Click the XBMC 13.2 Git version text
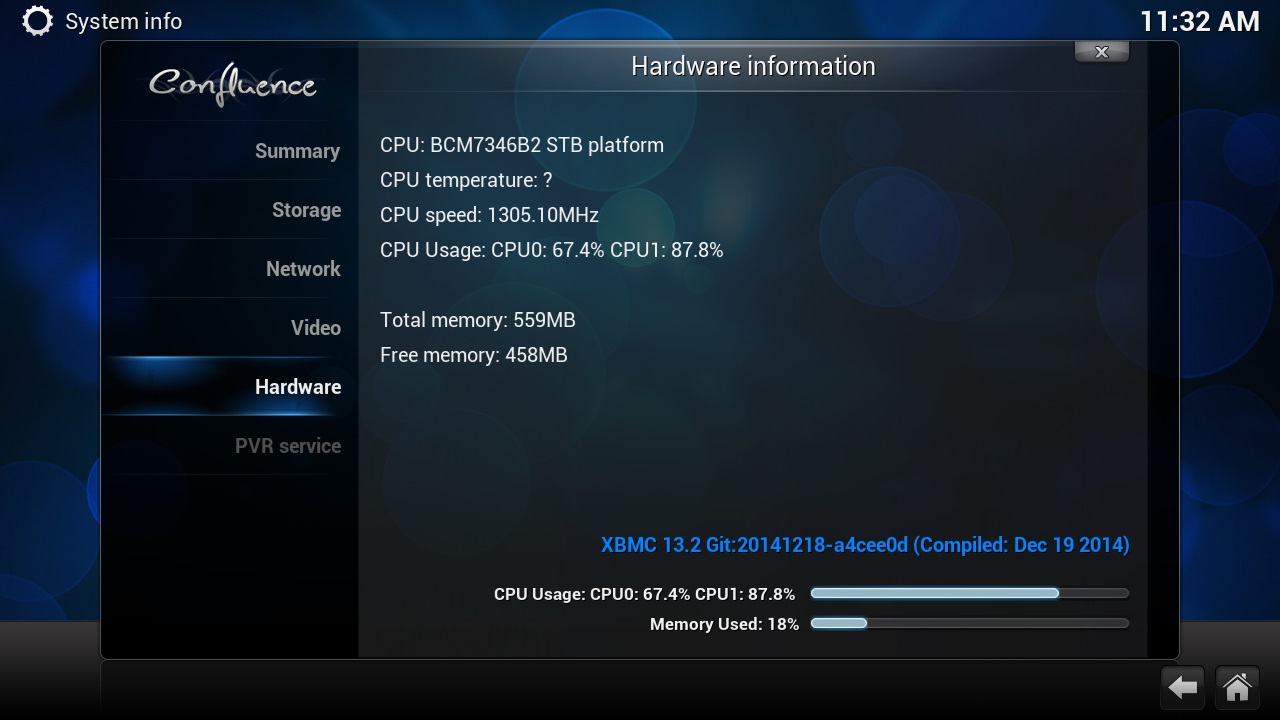 pos(865,545)
